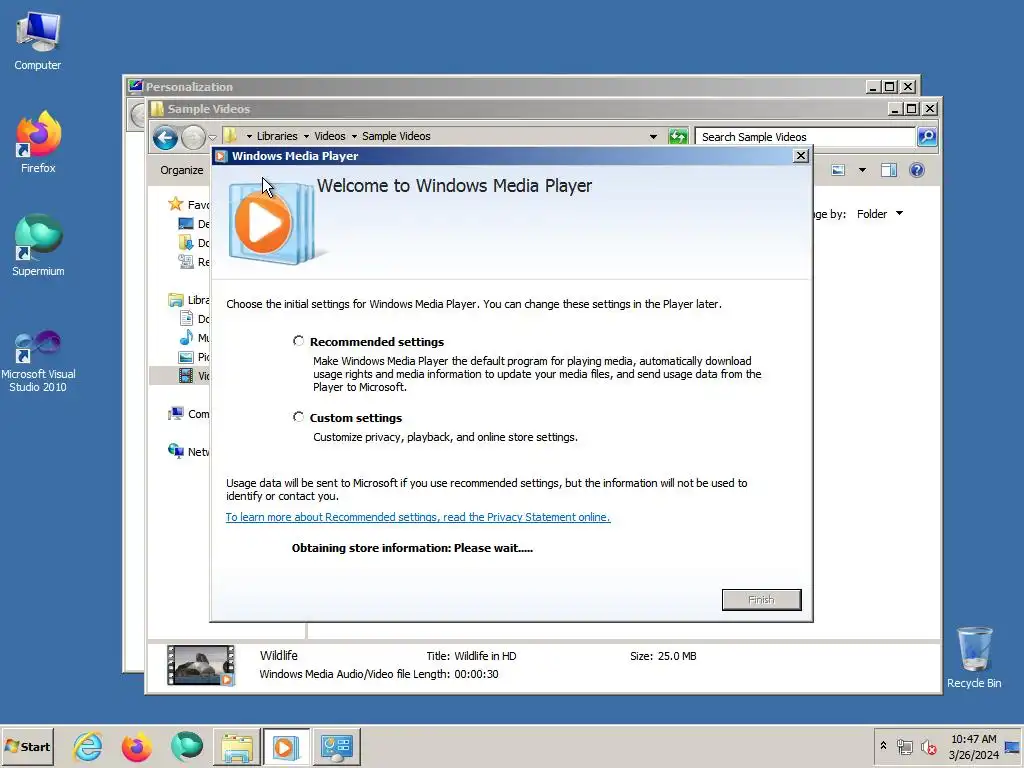Click the Videos breadcrumb in address bar

[330, 136]
